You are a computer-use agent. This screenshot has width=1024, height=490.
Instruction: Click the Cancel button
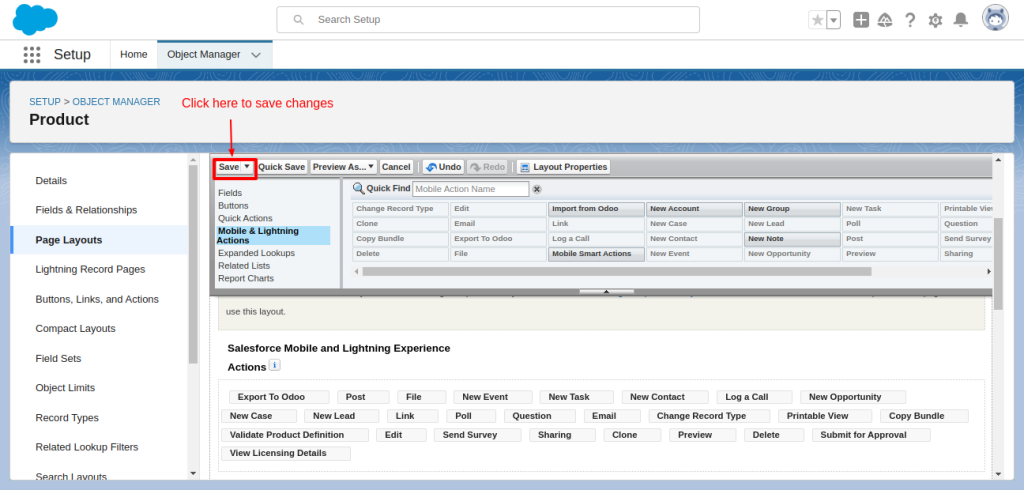[396, 167]
